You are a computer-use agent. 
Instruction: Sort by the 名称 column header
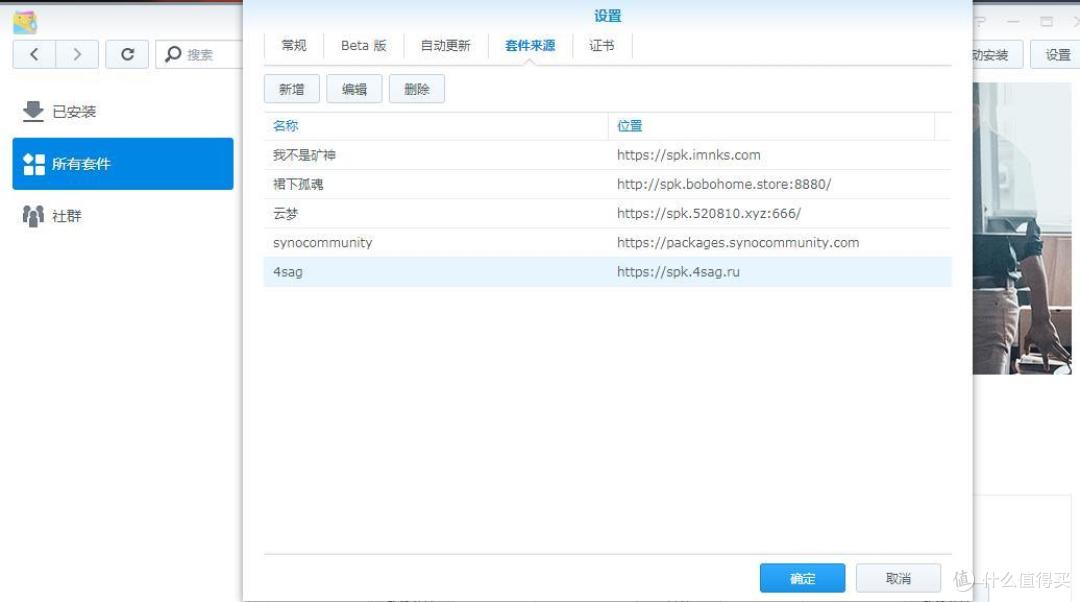[436, 126]
